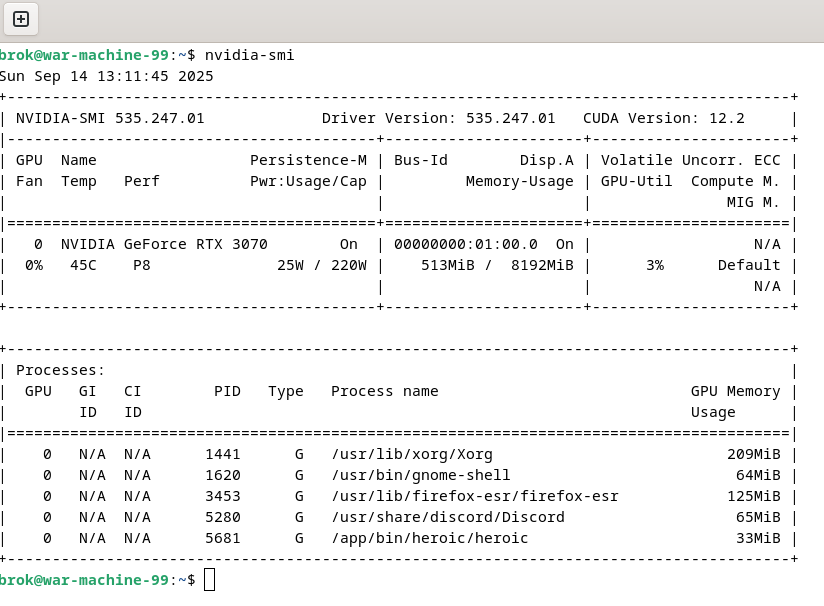Click the 25W / 220W power usage
The image size is (824, 606).
pos(322,265)
